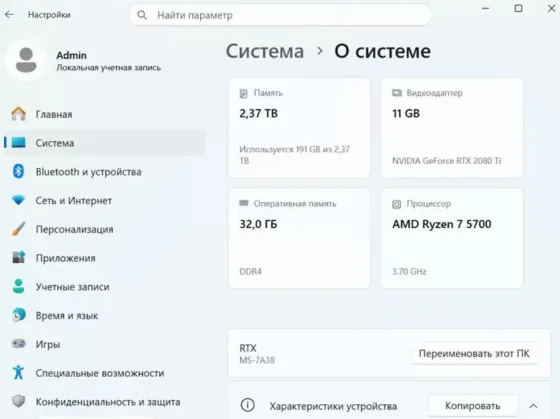Click the Память storage icon
Viewport: 560px width, 419px height.
pos(244,94)
